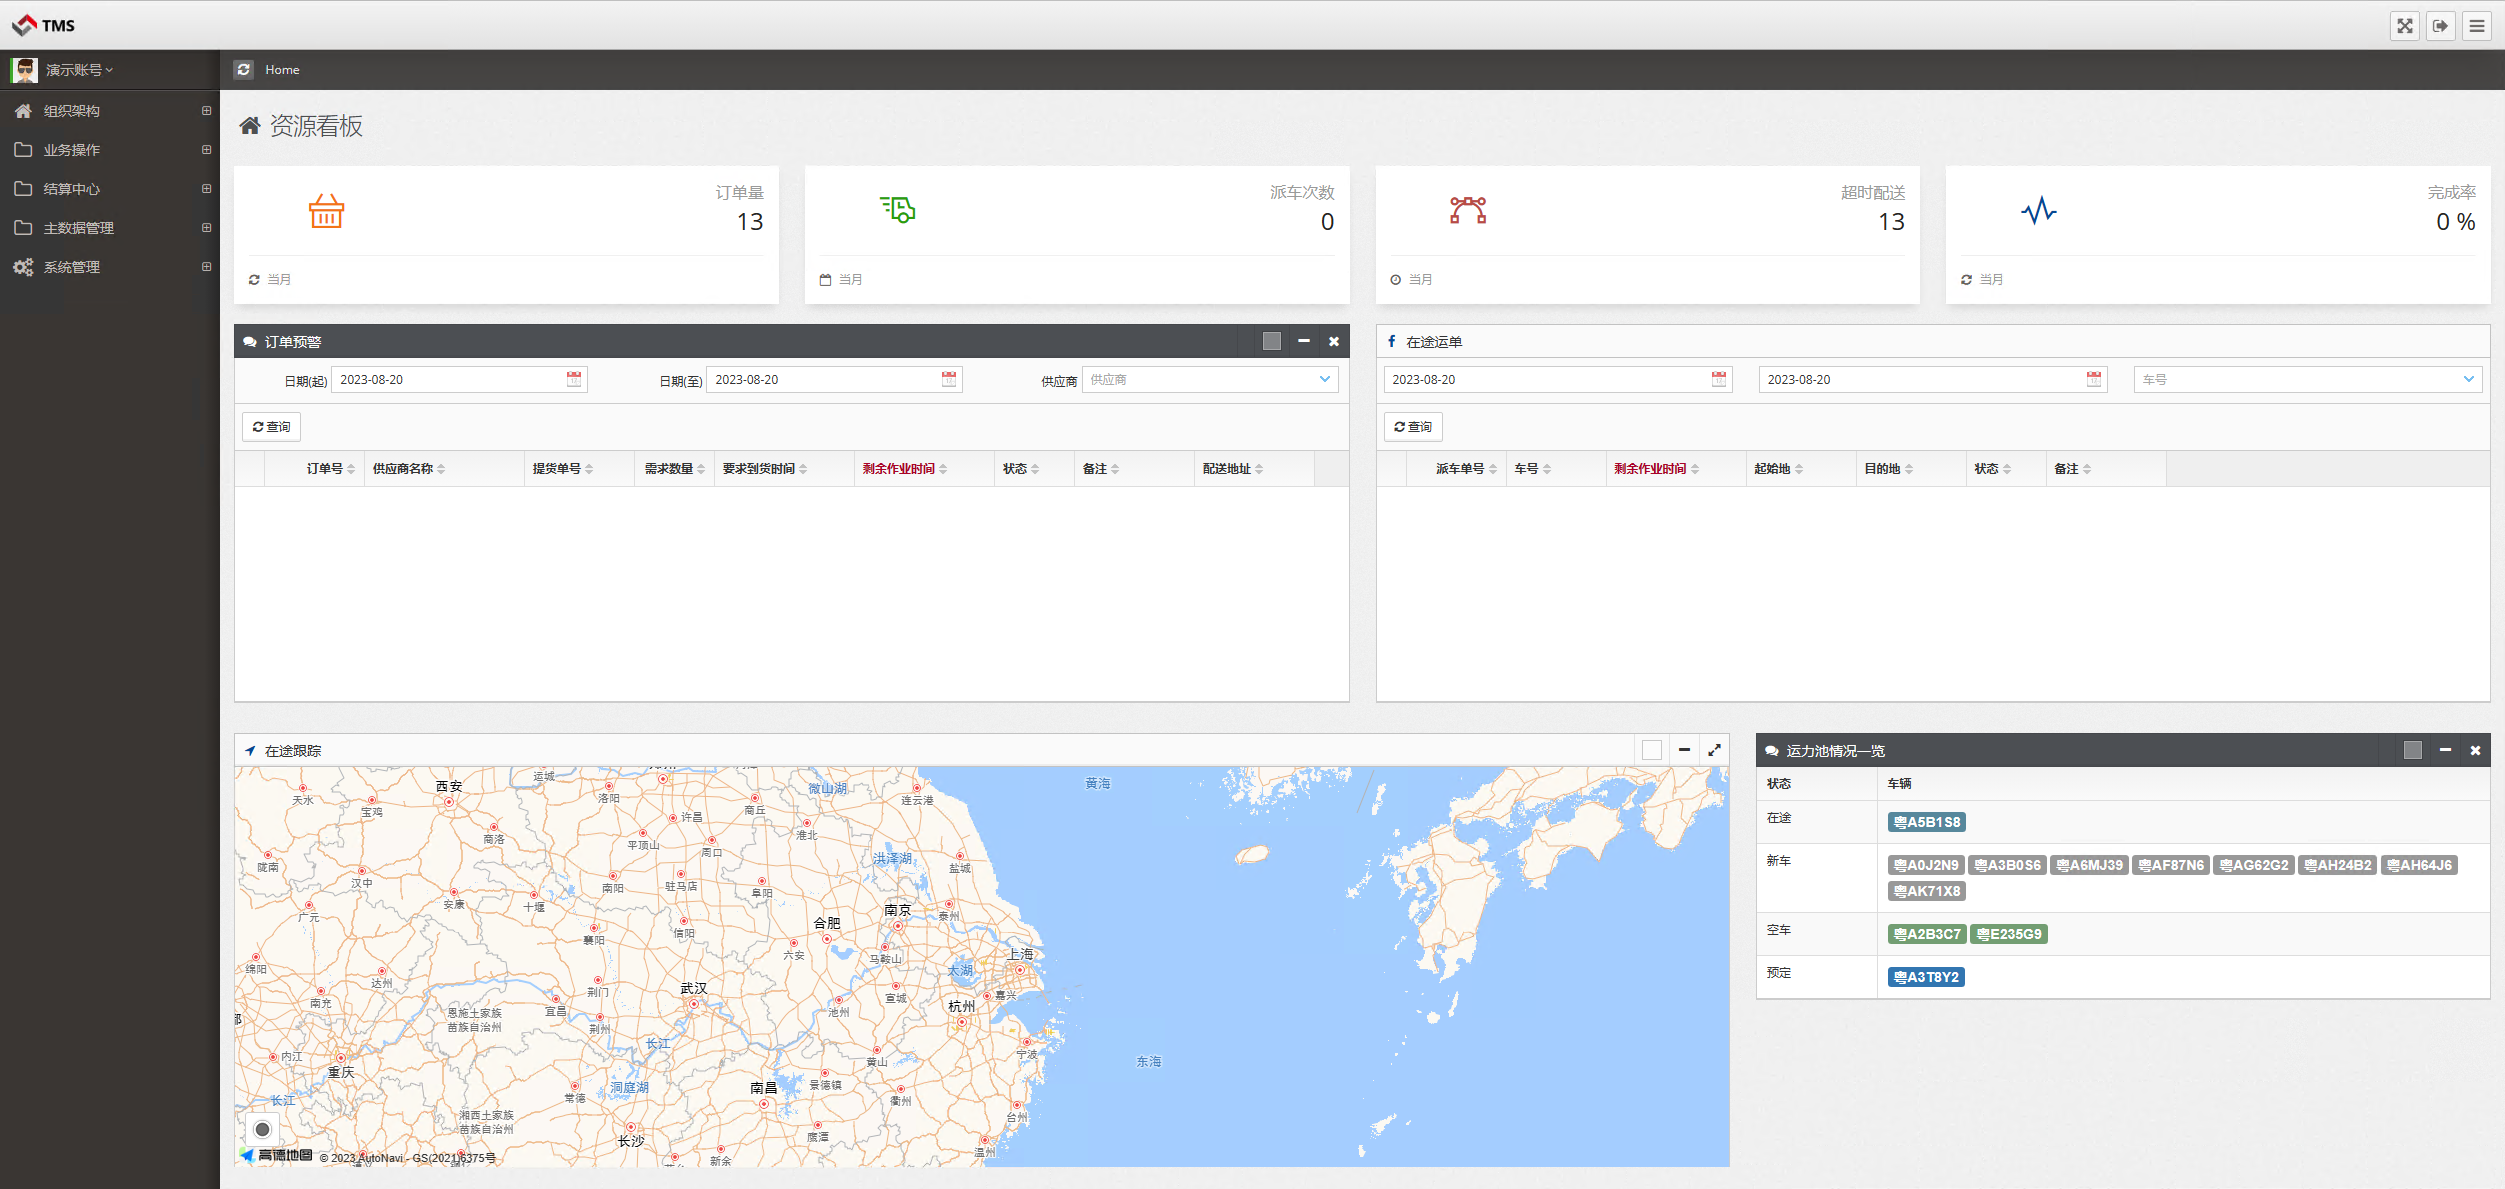This screenshot has height=1189, width=2505.
Task: Click the logout icon in top bar
Action: pos(2441,26)
